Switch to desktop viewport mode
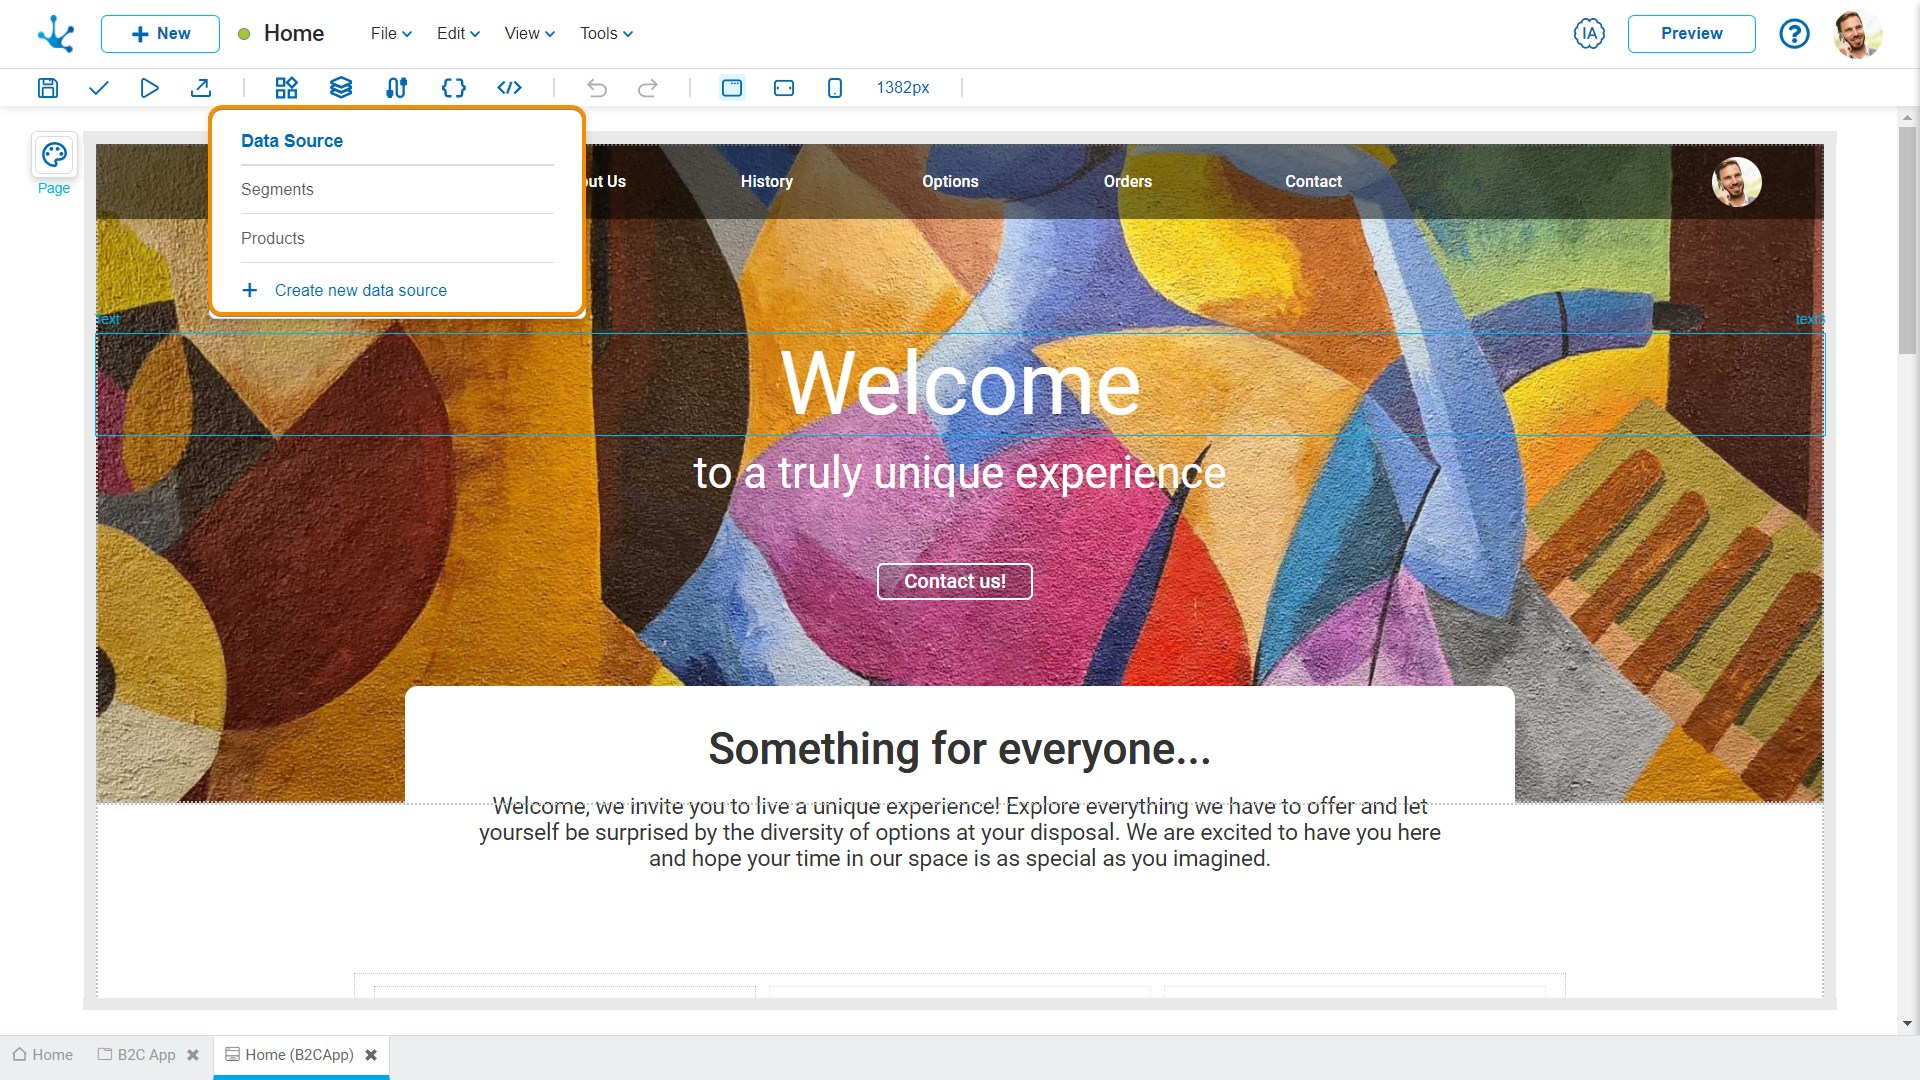The image size is (1920, 1080). pyautogui.click(x=732, y=88)
